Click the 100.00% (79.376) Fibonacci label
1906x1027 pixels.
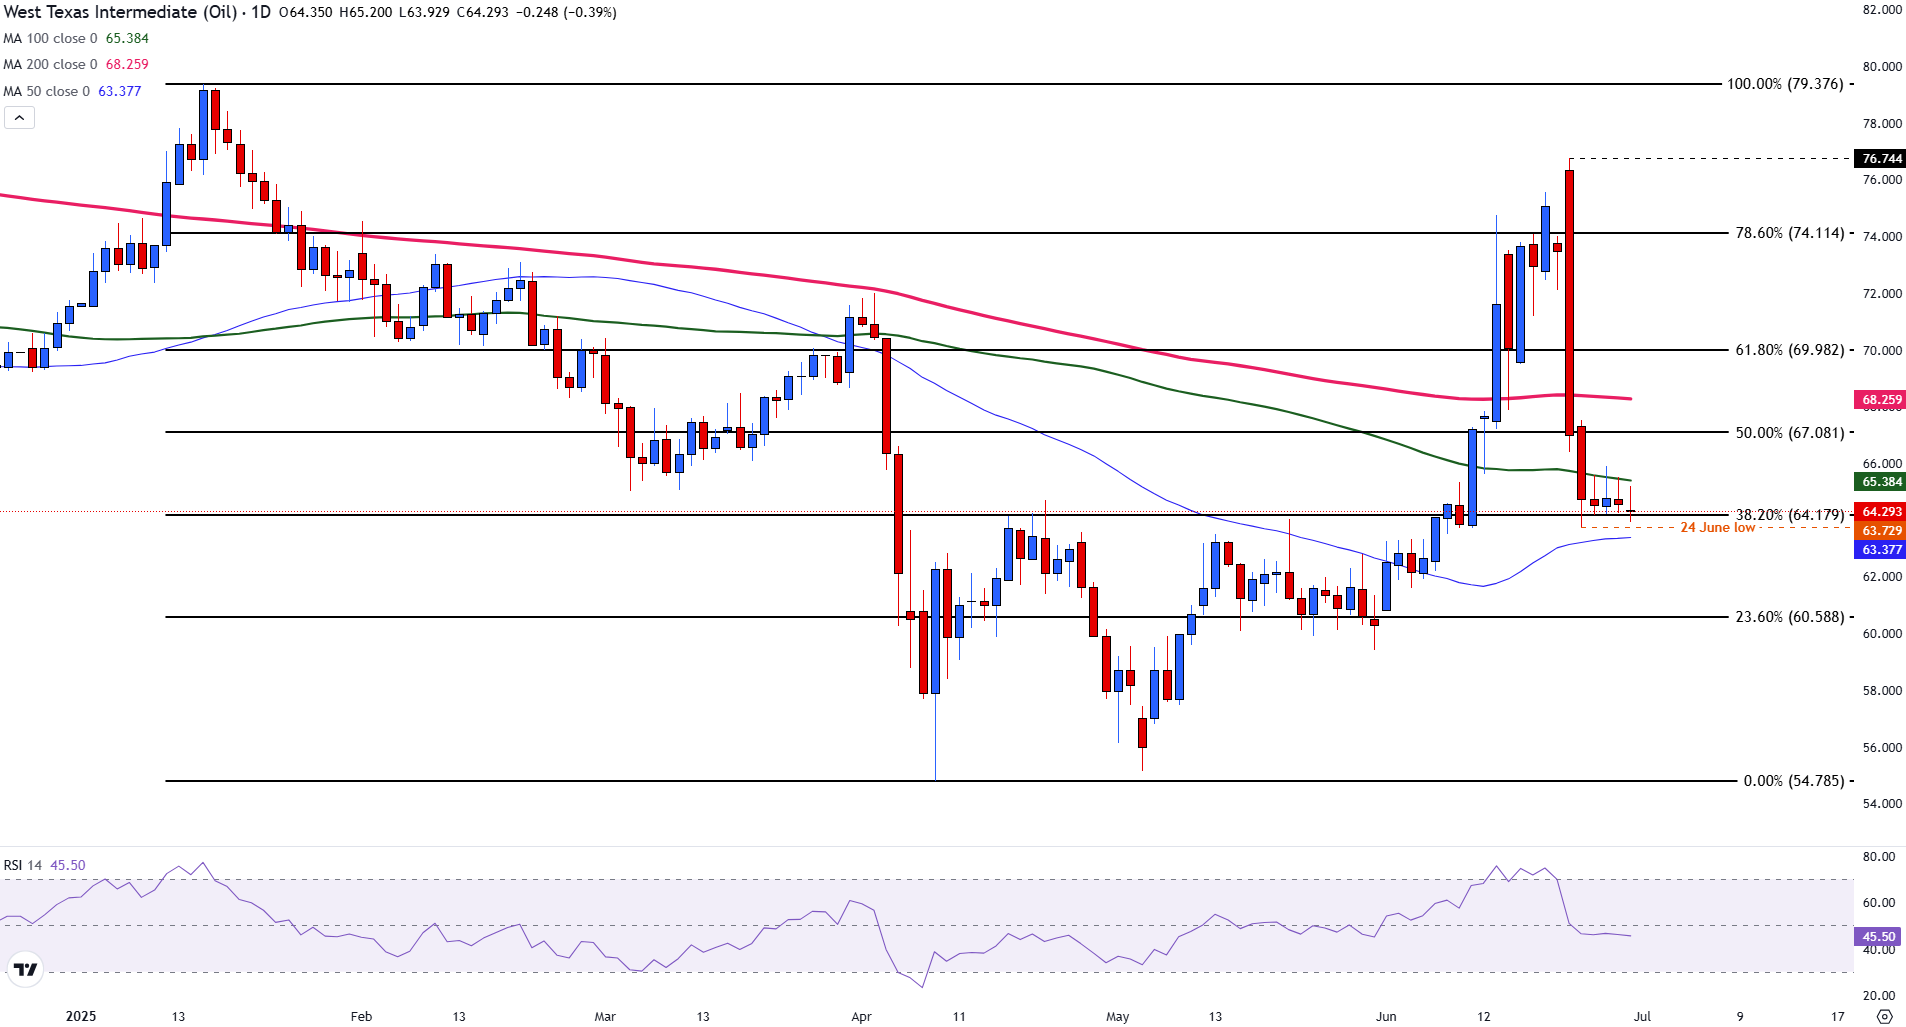(1785, 84)
